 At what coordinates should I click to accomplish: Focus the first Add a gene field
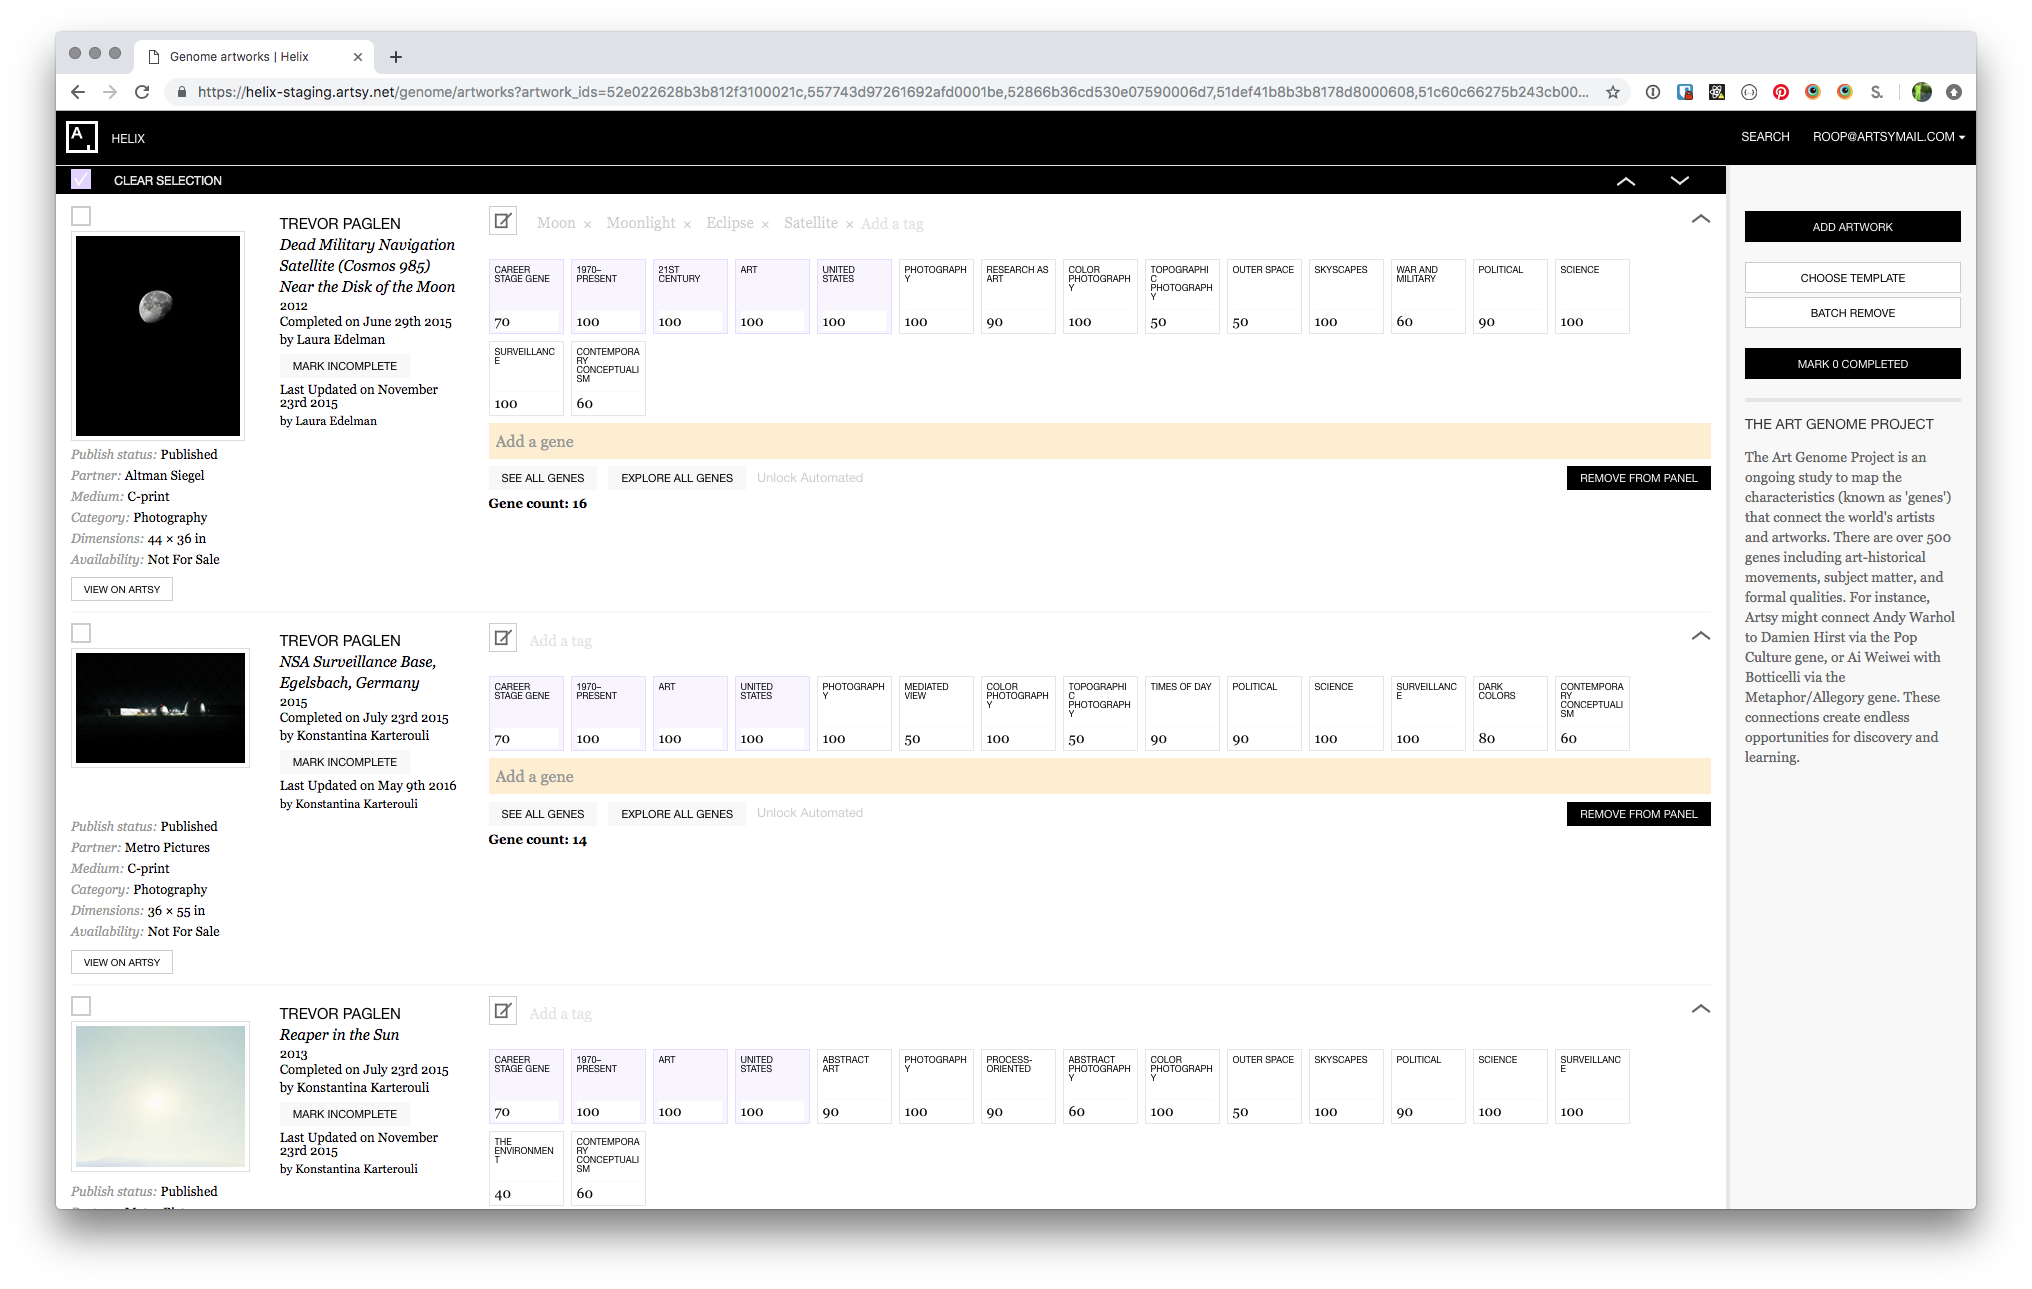(x=1099, y=441)
